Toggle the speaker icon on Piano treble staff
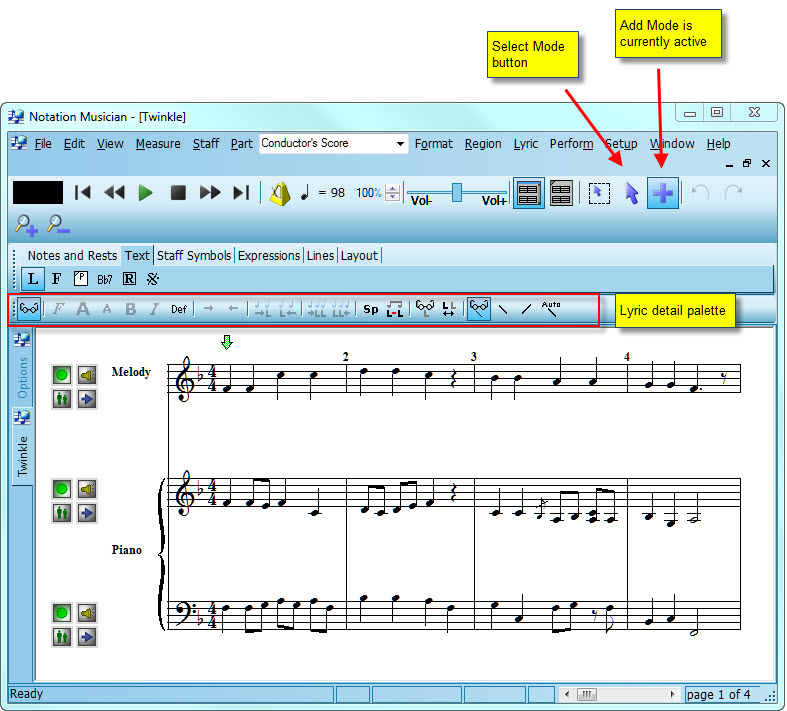The image size is (787, 711). click(x=87, y=489)
